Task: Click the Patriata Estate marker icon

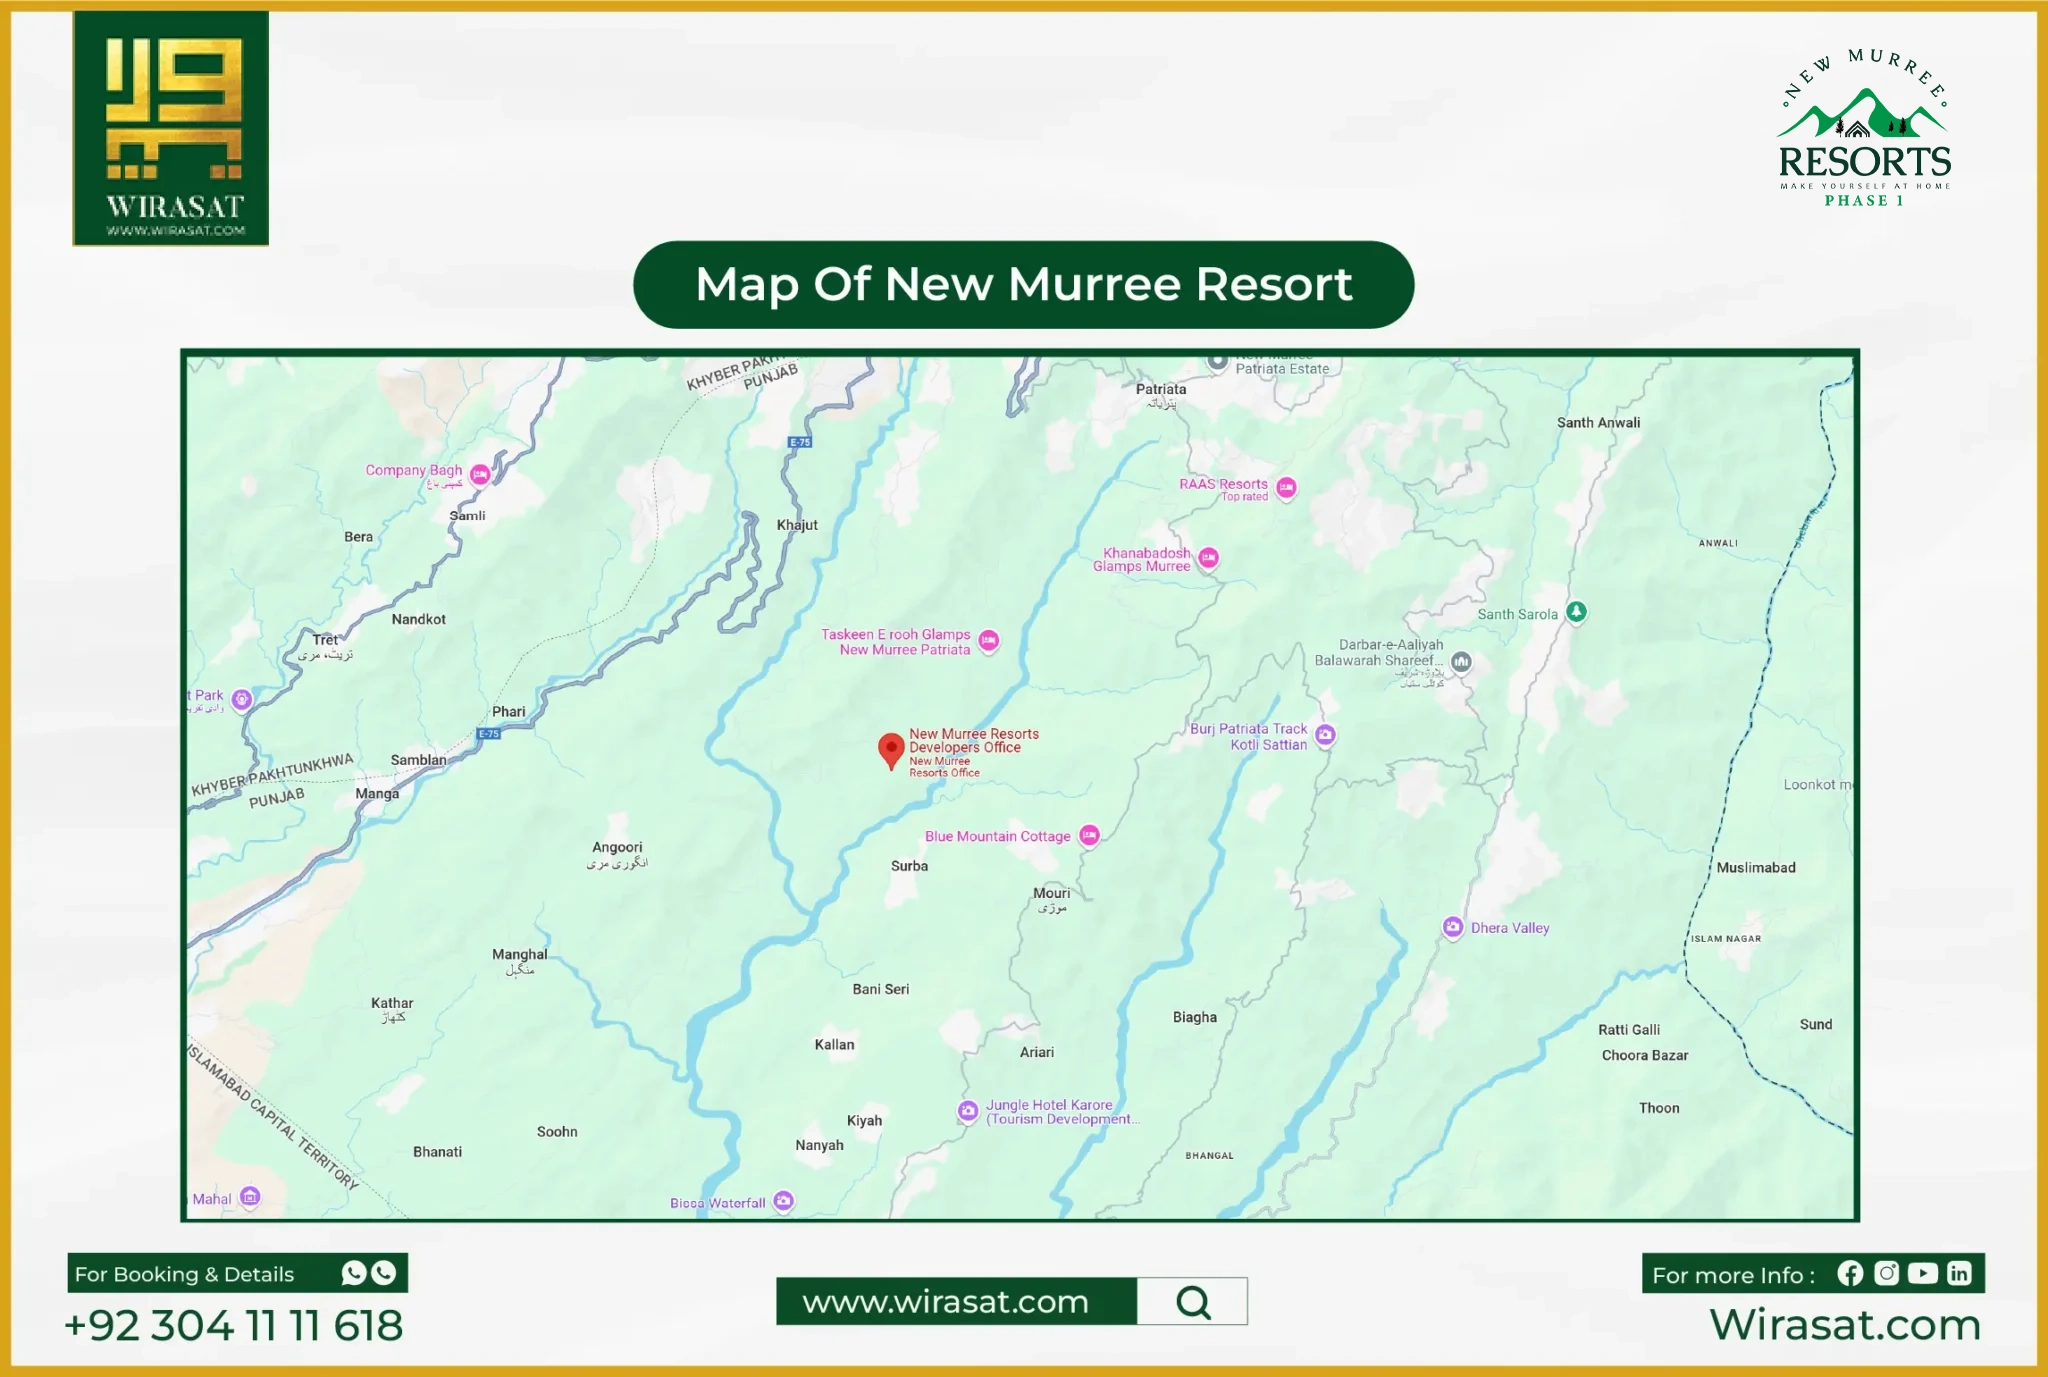Action: 1217,362
